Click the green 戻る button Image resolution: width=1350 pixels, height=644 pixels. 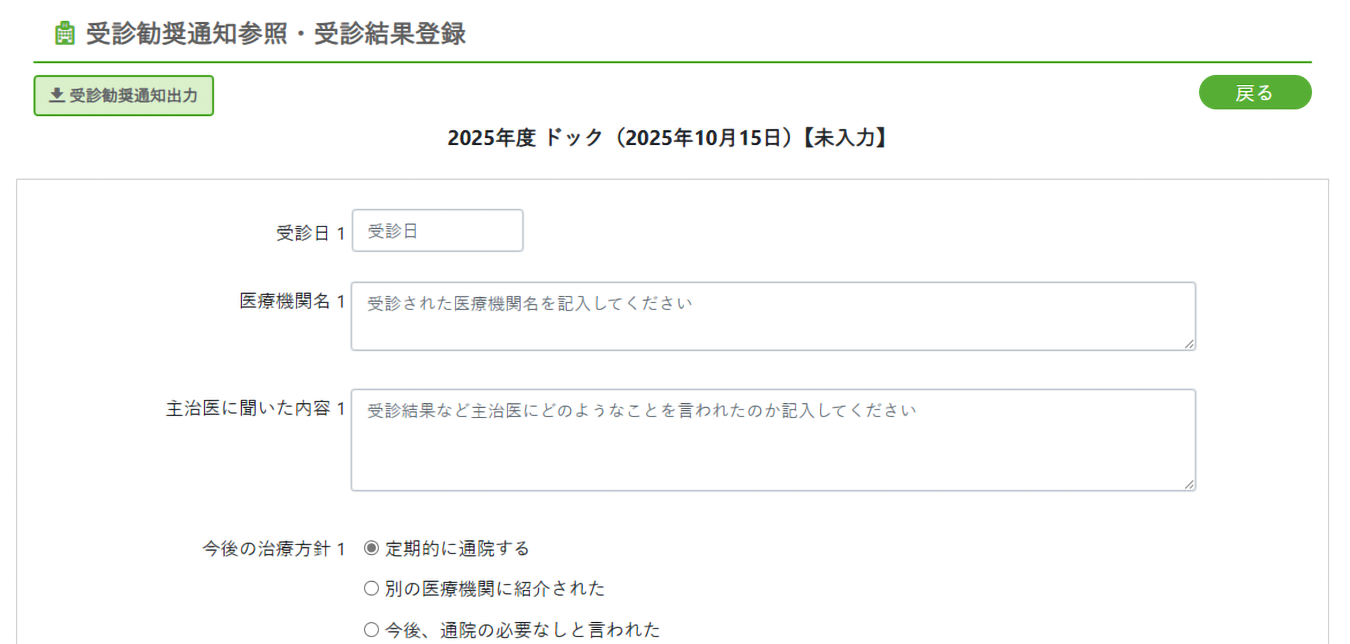pyautogui.click(x=1254, y=93)
